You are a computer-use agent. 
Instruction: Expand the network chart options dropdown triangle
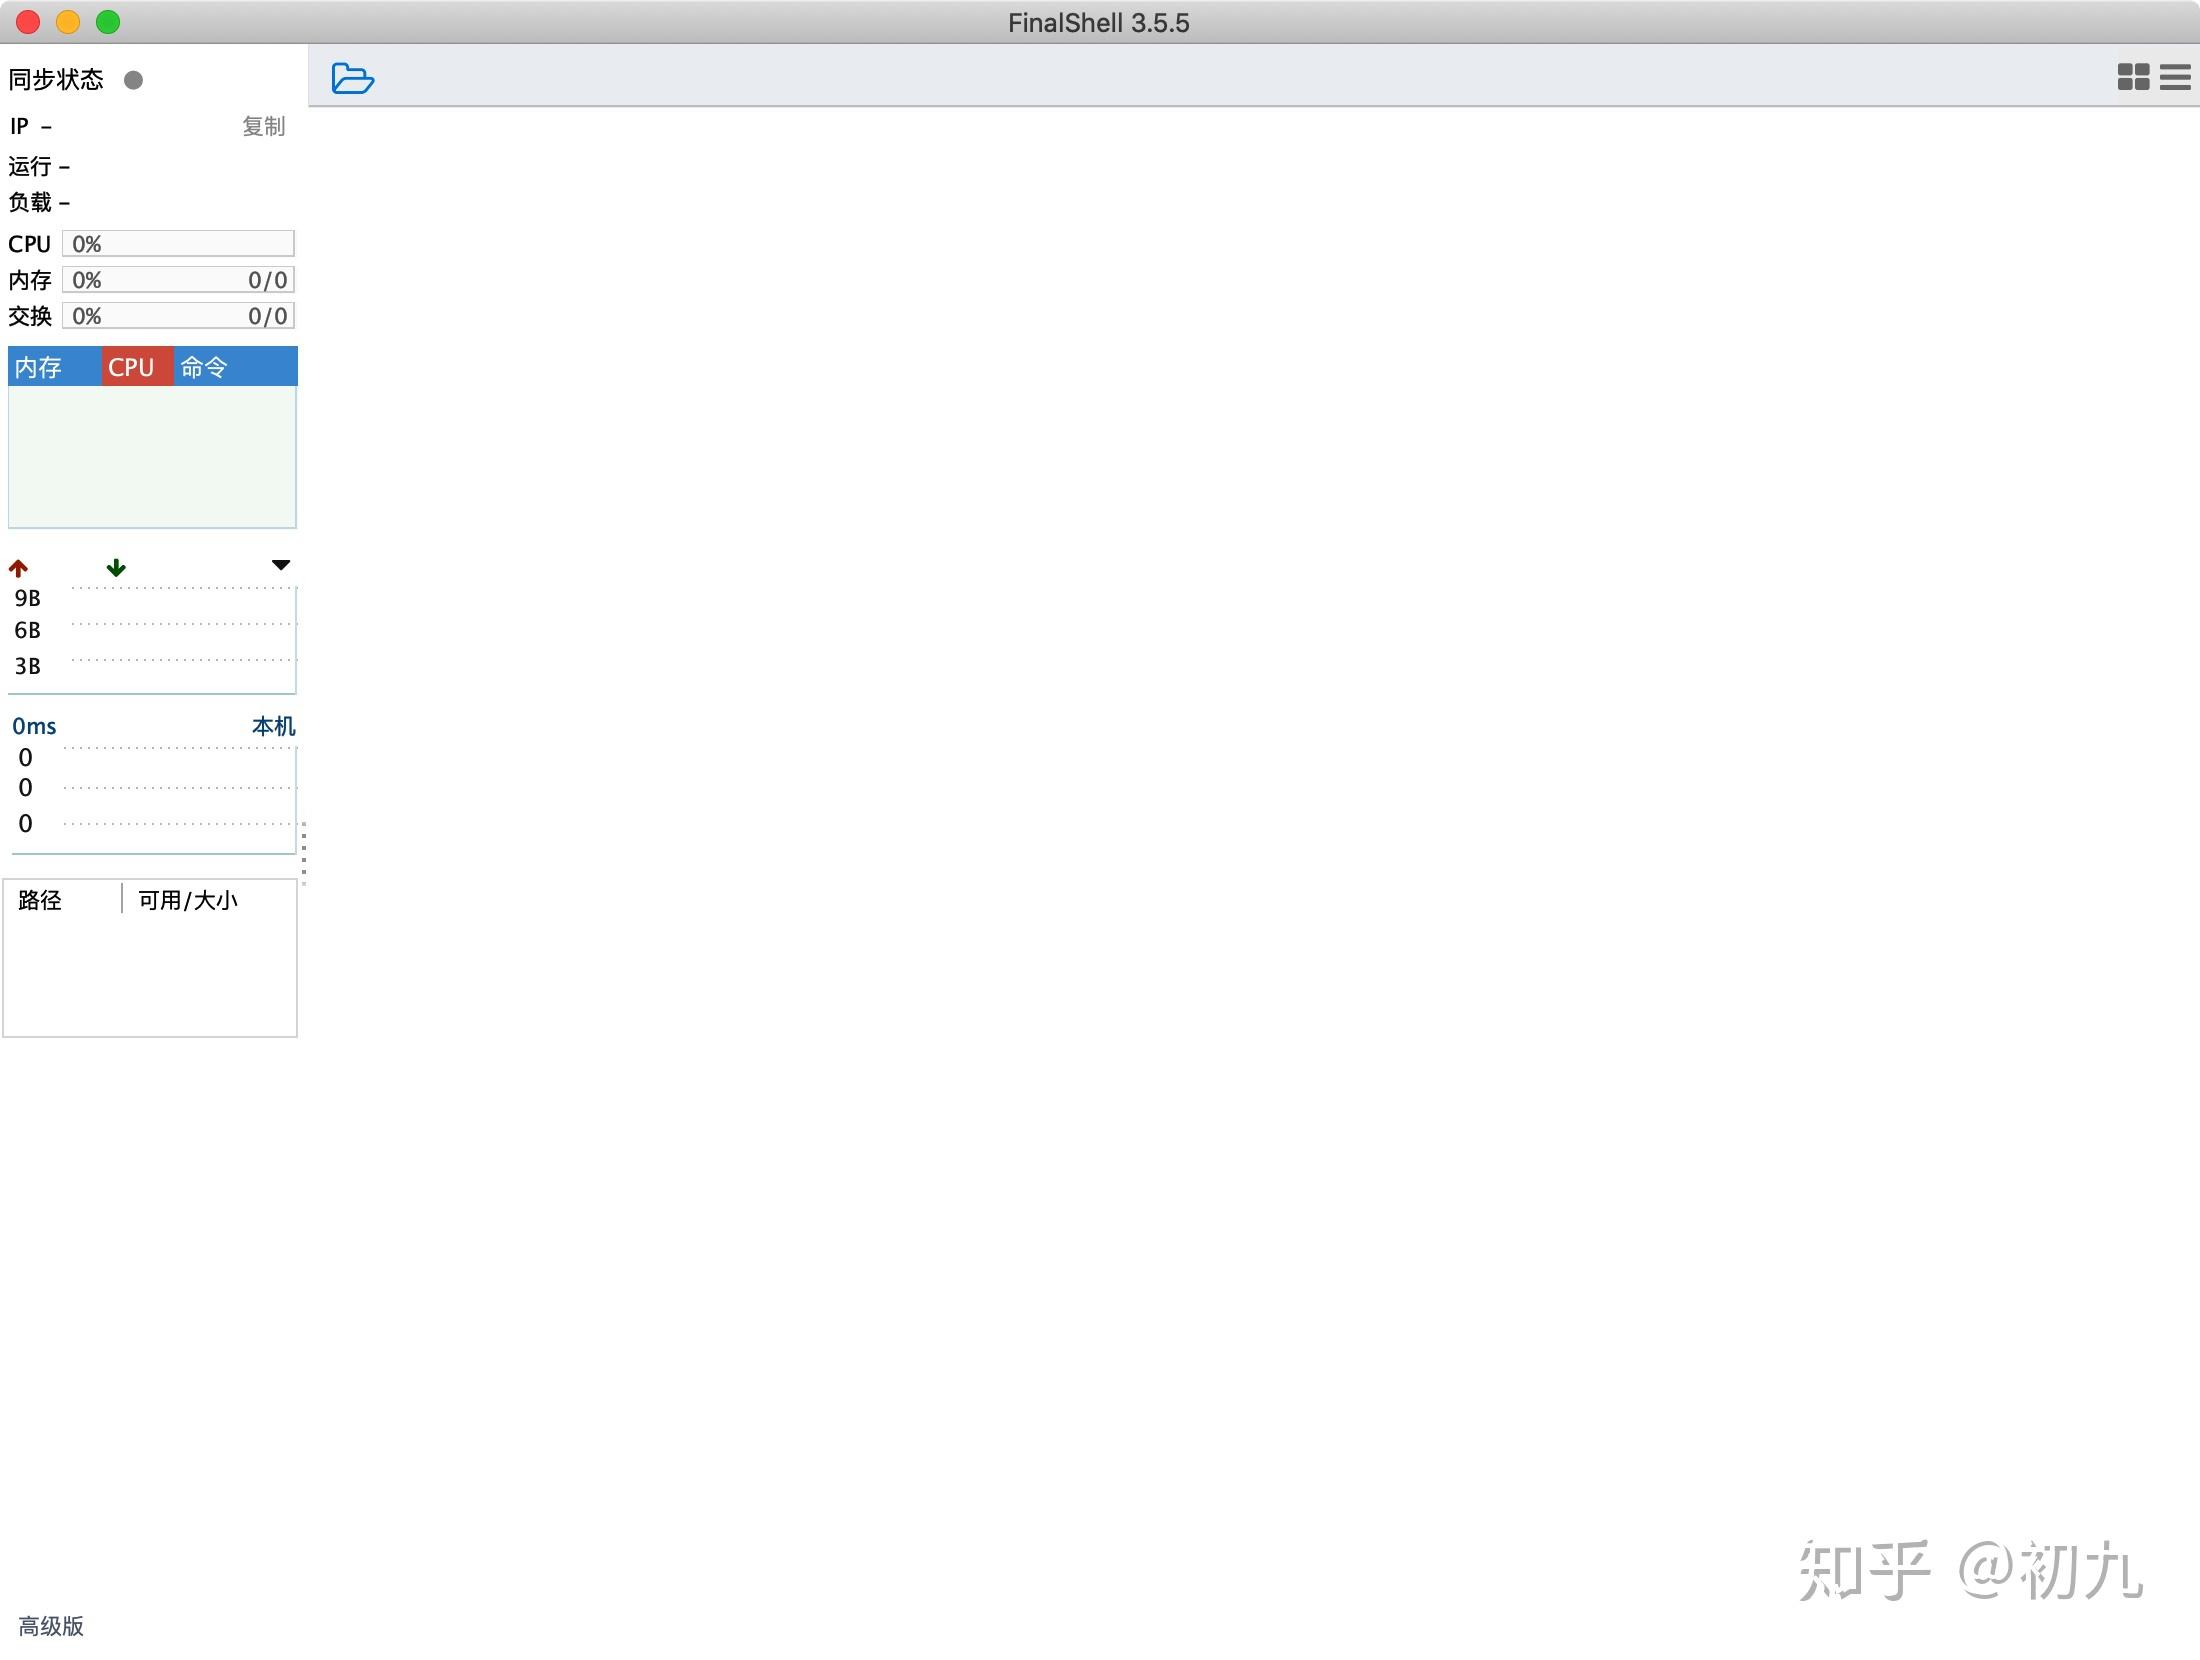[x=281, y=565]
